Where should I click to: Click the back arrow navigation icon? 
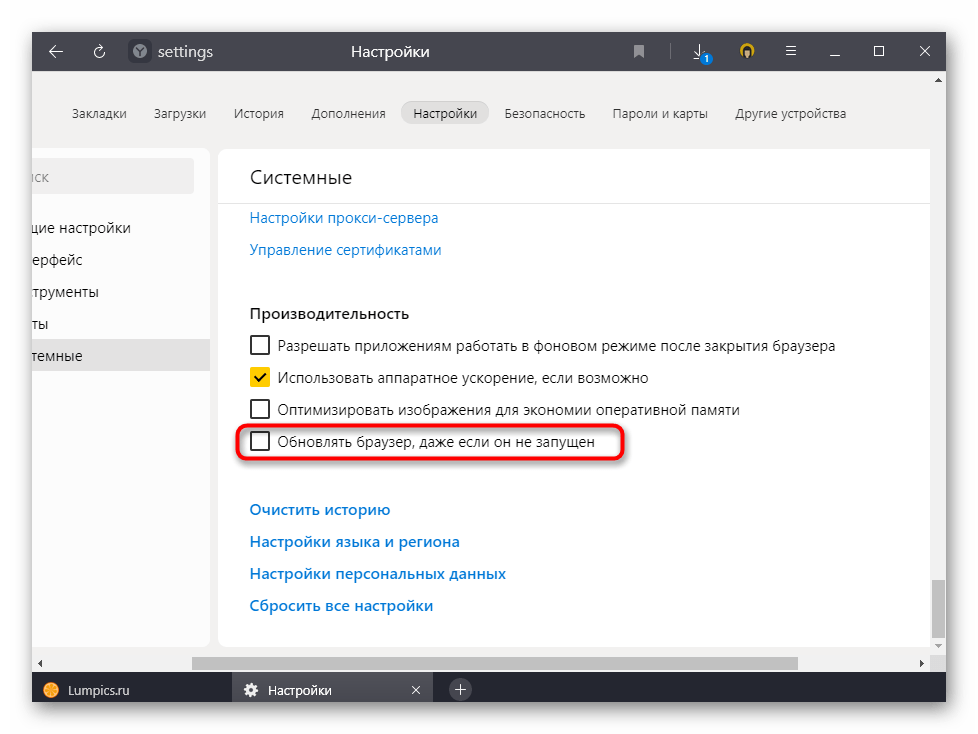[x=56, y=52]
